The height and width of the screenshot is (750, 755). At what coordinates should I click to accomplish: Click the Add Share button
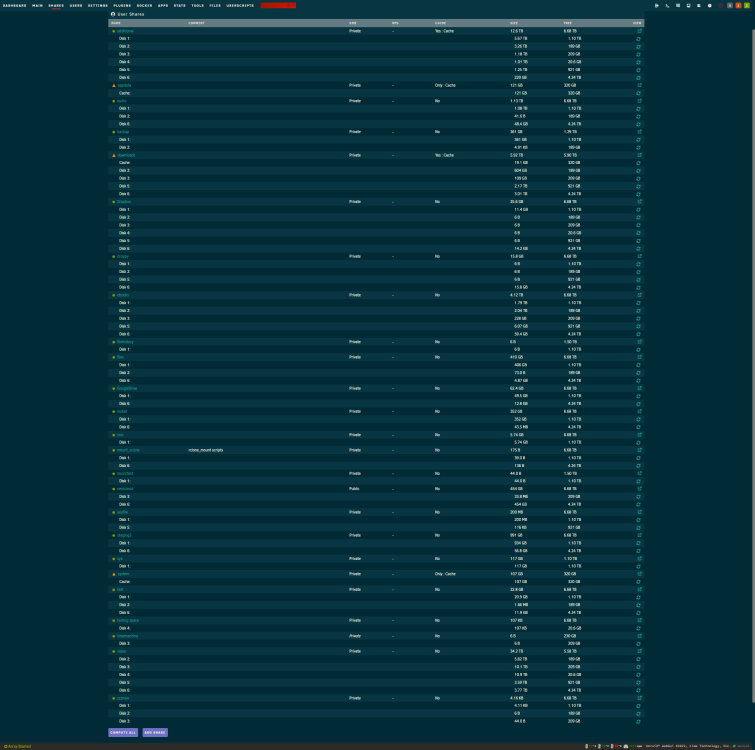coord(155,732)
